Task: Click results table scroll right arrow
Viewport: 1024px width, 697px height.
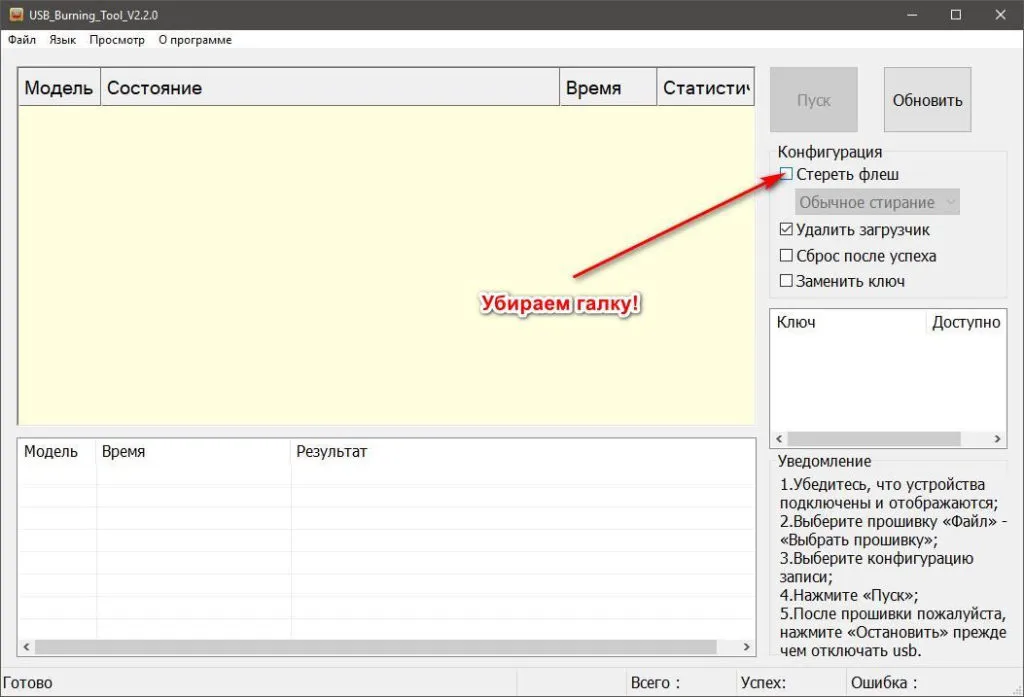Action: [x=746, y=647]
